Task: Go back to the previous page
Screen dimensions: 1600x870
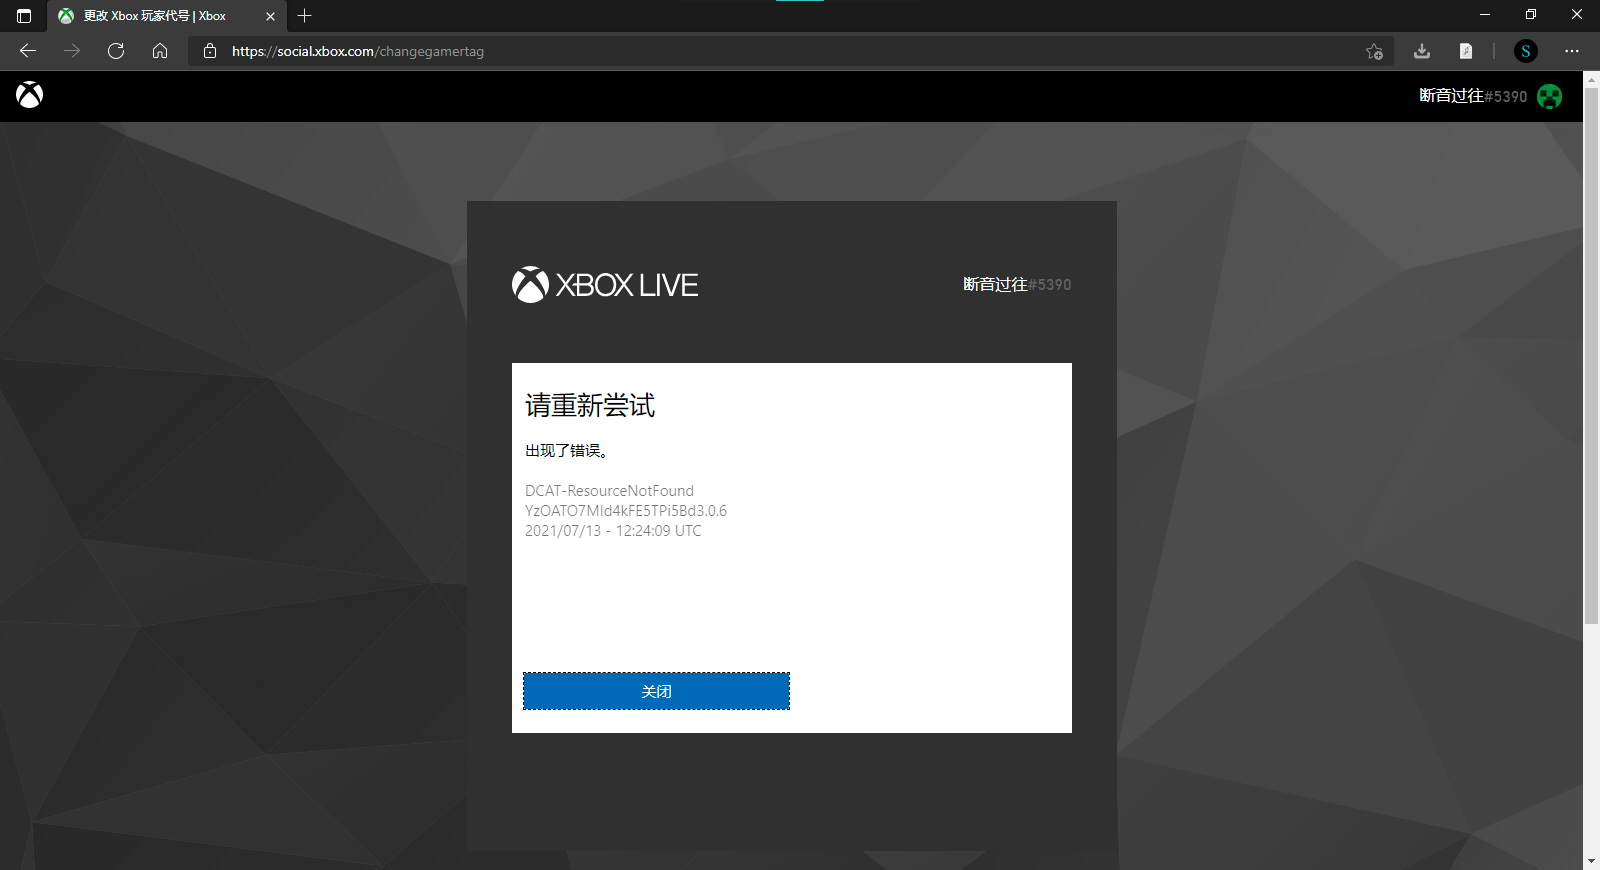Action: tap(28, 51)
